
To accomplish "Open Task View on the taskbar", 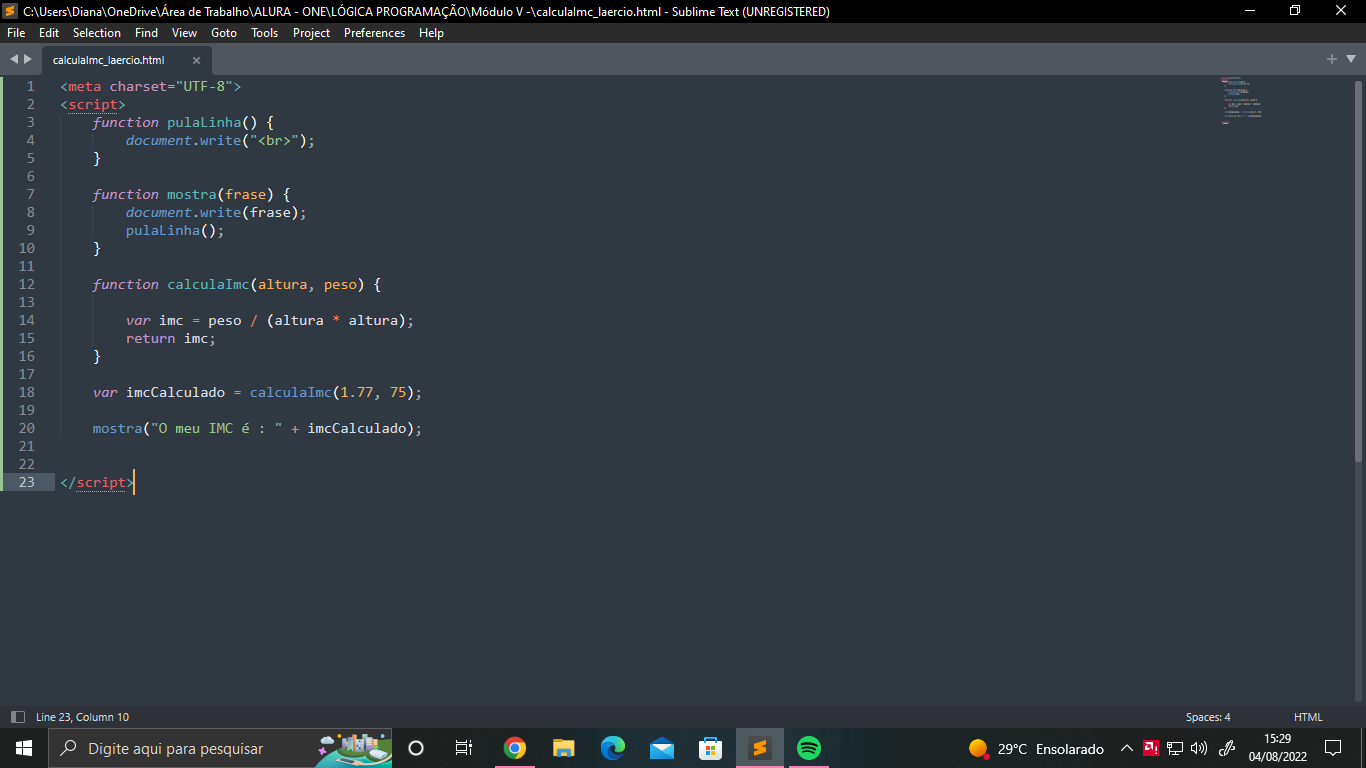I will pos(464,748).
